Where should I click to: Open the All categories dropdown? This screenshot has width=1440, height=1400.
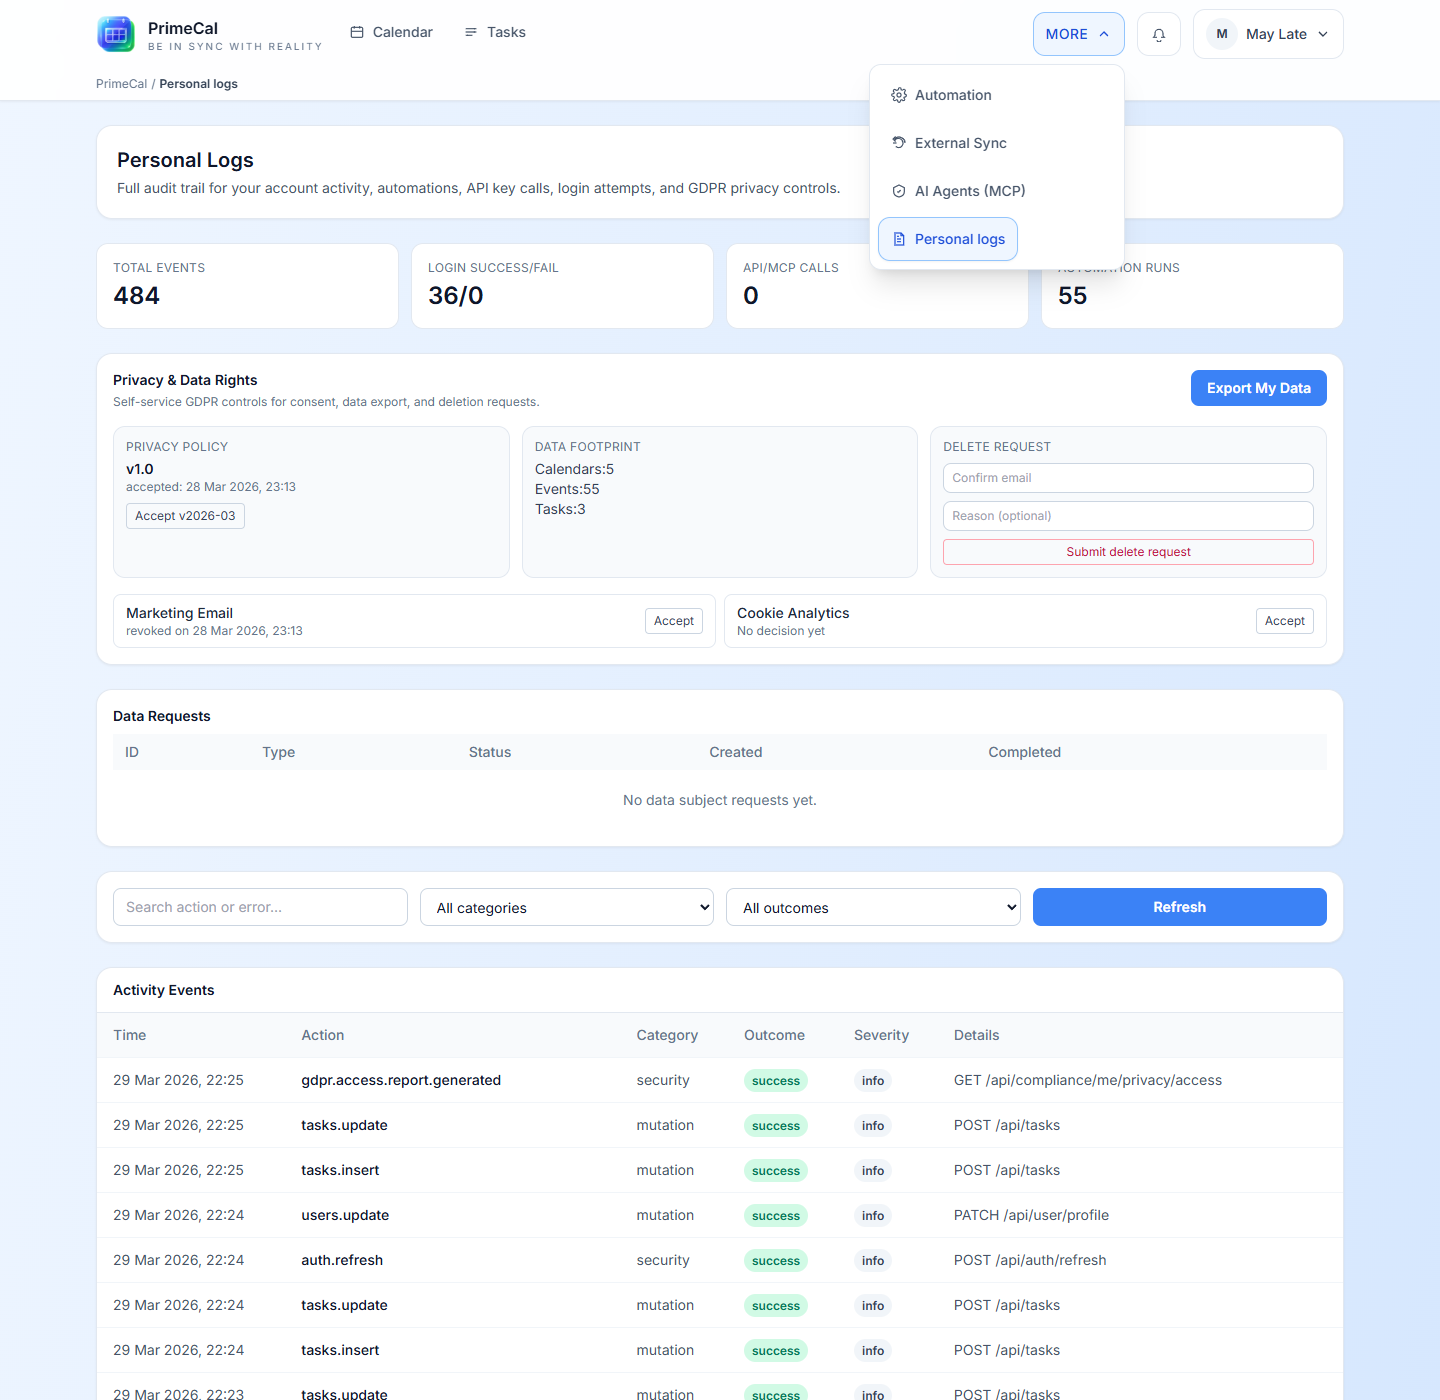click(566, 907)
